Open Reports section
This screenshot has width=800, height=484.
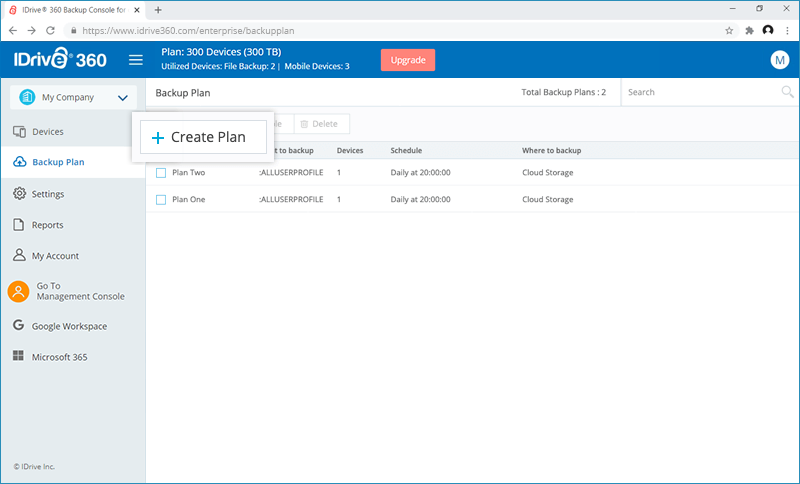[x=47, y=225]
